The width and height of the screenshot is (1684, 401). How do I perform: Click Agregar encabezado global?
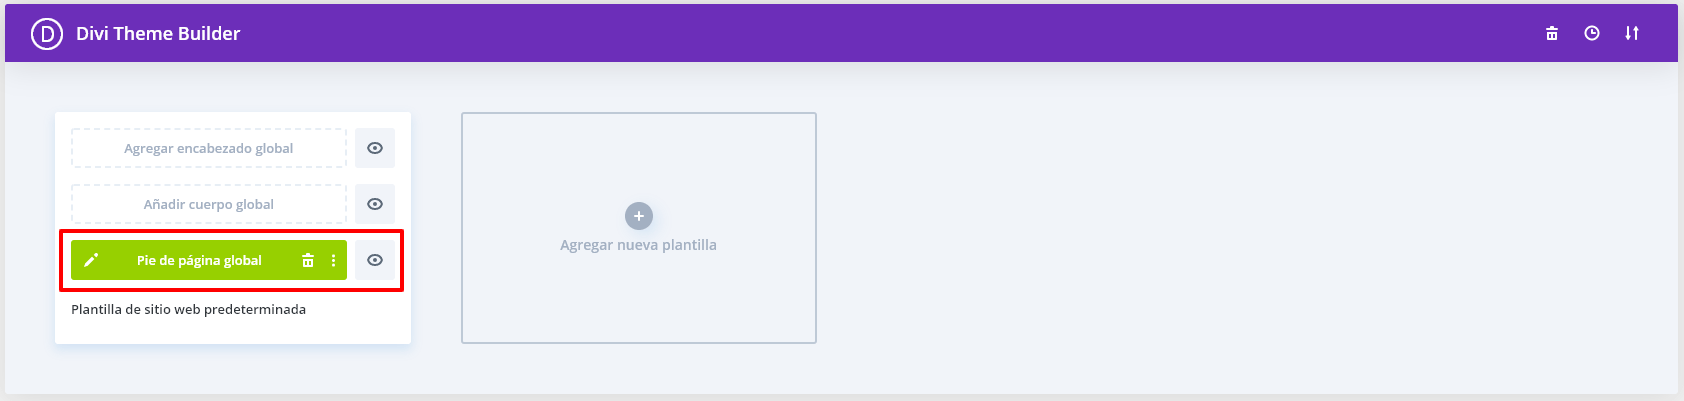pyautogui.click(x=209, y=148)
